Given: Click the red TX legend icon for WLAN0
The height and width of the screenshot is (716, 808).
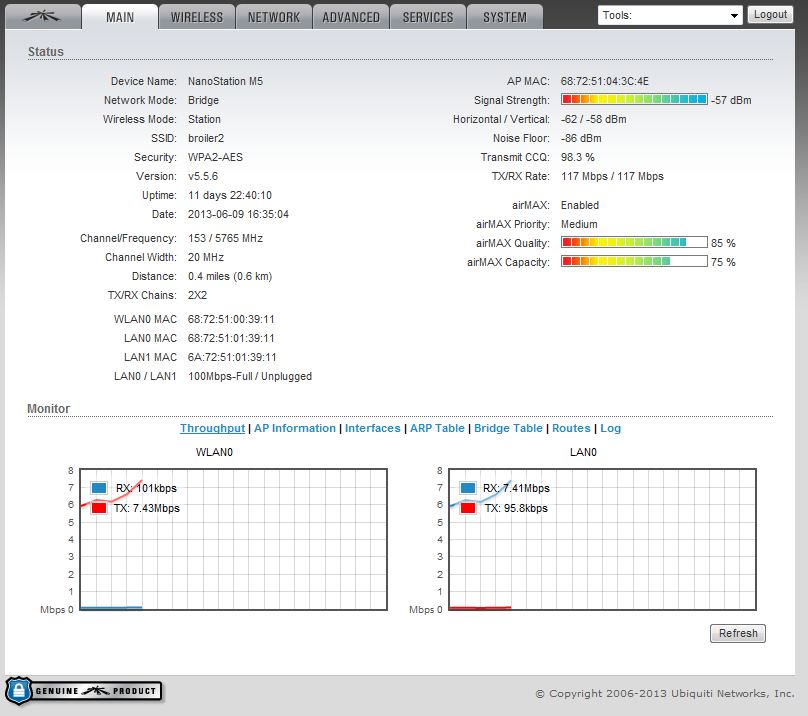Looking at the screenshot, I should pyautogui.click(x=99, y=508).
